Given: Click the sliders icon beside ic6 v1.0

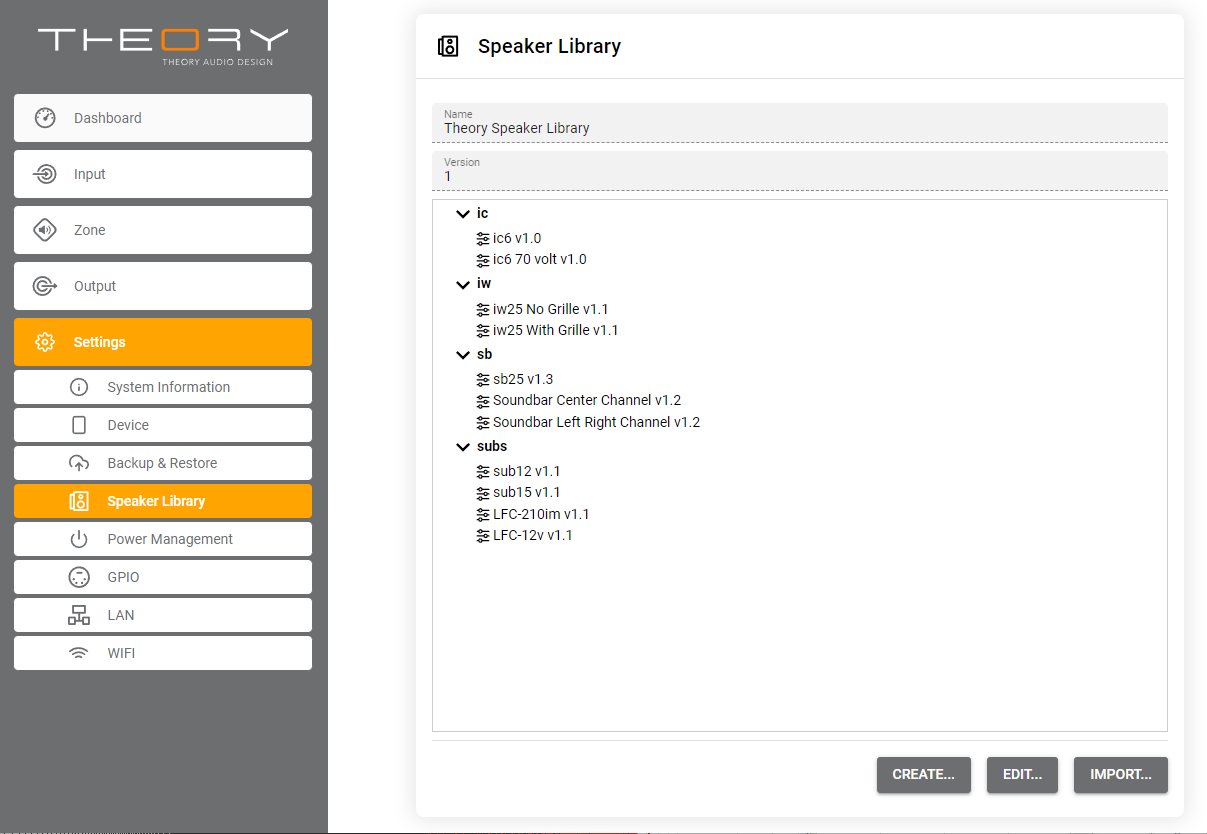Looking at the screenshot, I should [x=484, y=239].
